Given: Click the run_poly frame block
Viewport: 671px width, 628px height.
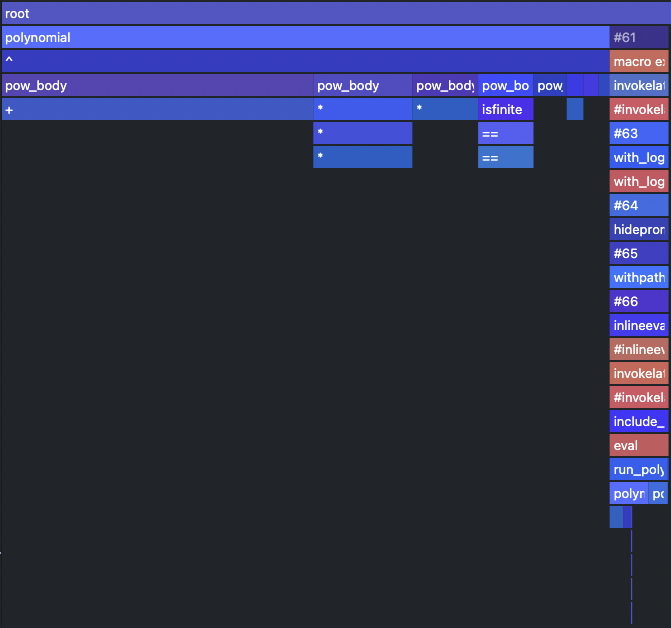Looking at the screenshot, I should (x=639, y=469).
